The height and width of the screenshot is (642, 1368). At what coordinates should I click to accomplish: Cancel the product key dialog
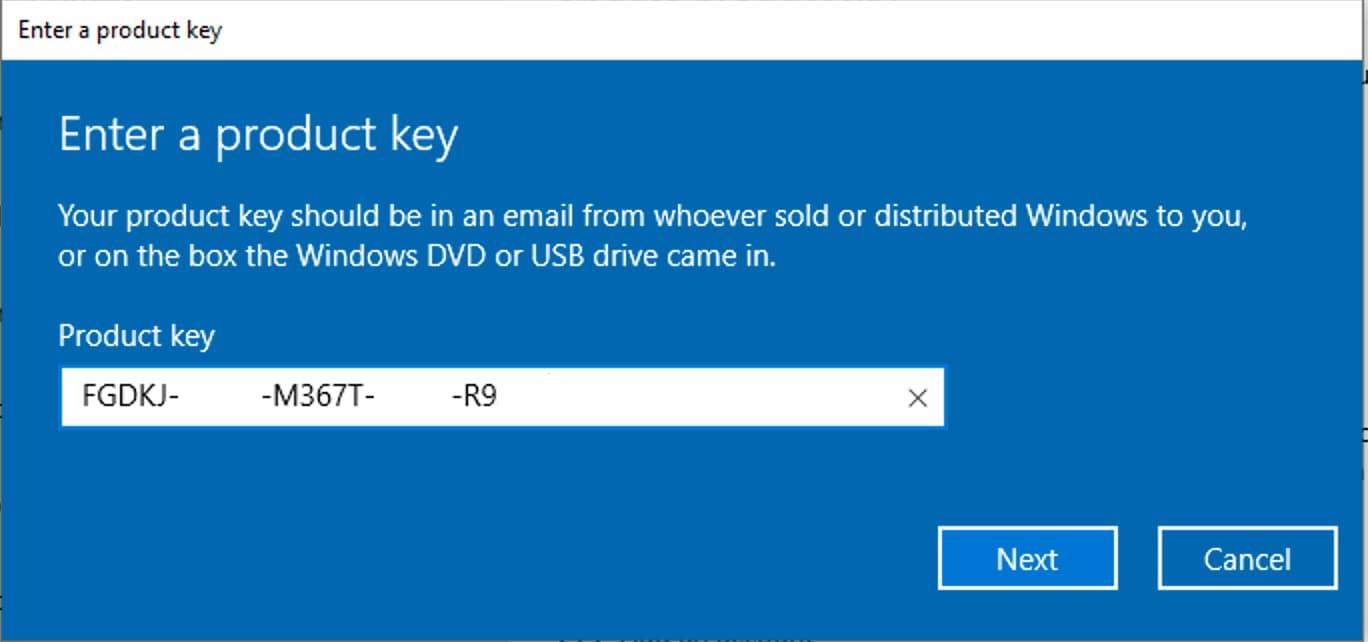click(x=1247, y=558)
